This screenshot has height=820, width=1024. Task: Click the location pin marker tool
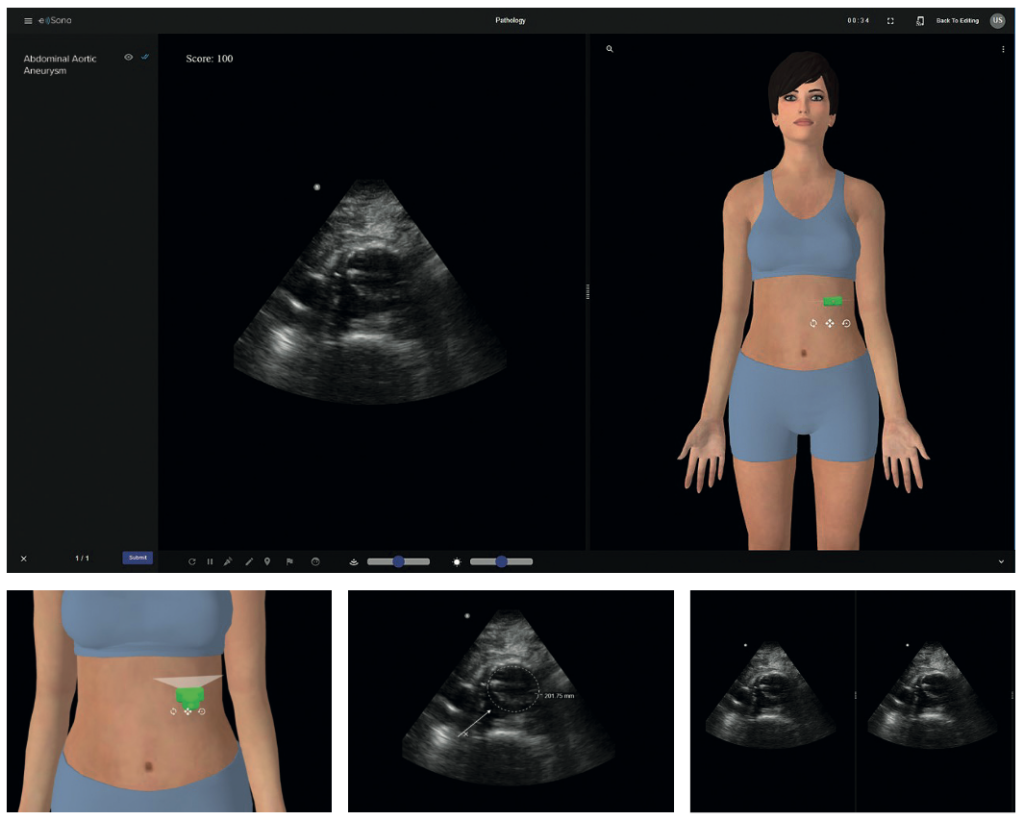[x=267, y=561]
